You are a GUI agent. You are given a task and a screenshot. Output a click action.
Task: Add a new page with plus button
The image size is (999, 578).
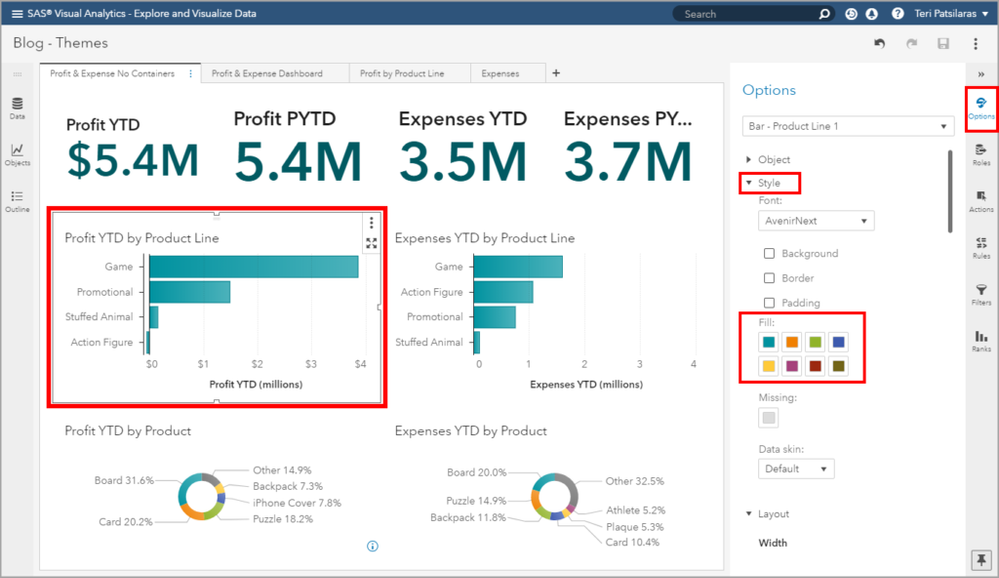pyautogui.click(x=557, y=73)
